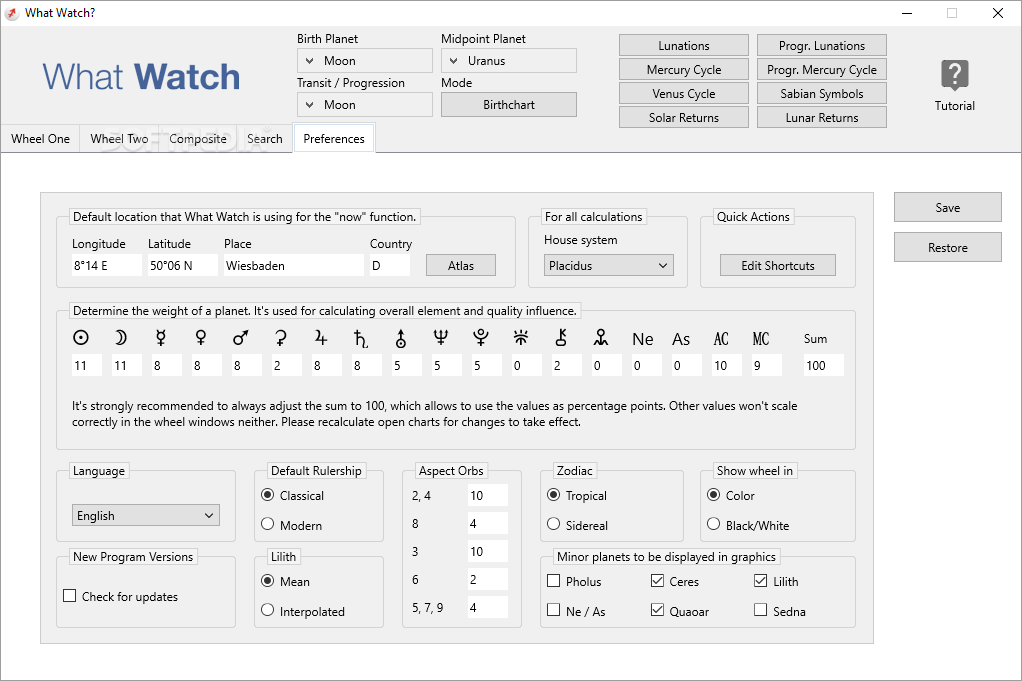Restore default preferences
Viewport: 1022px width, 681px height.
(948, 248)
